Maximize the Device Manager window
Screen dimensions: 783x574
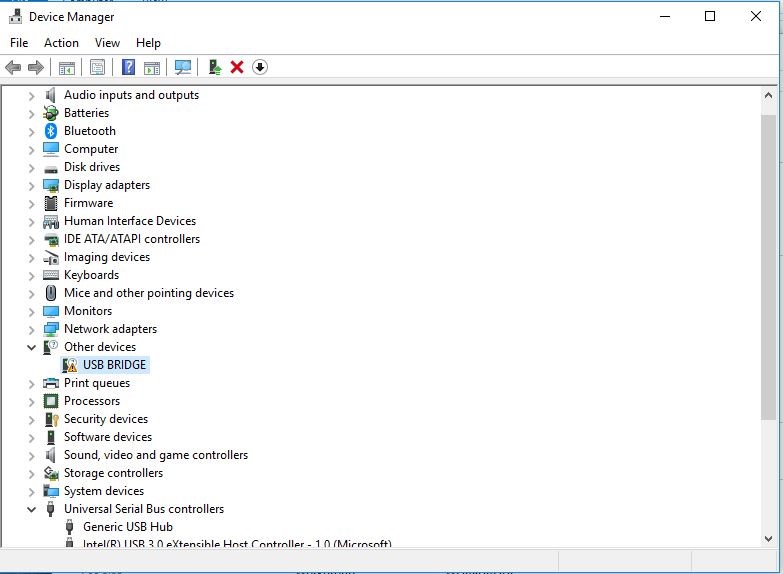[710, 16]
